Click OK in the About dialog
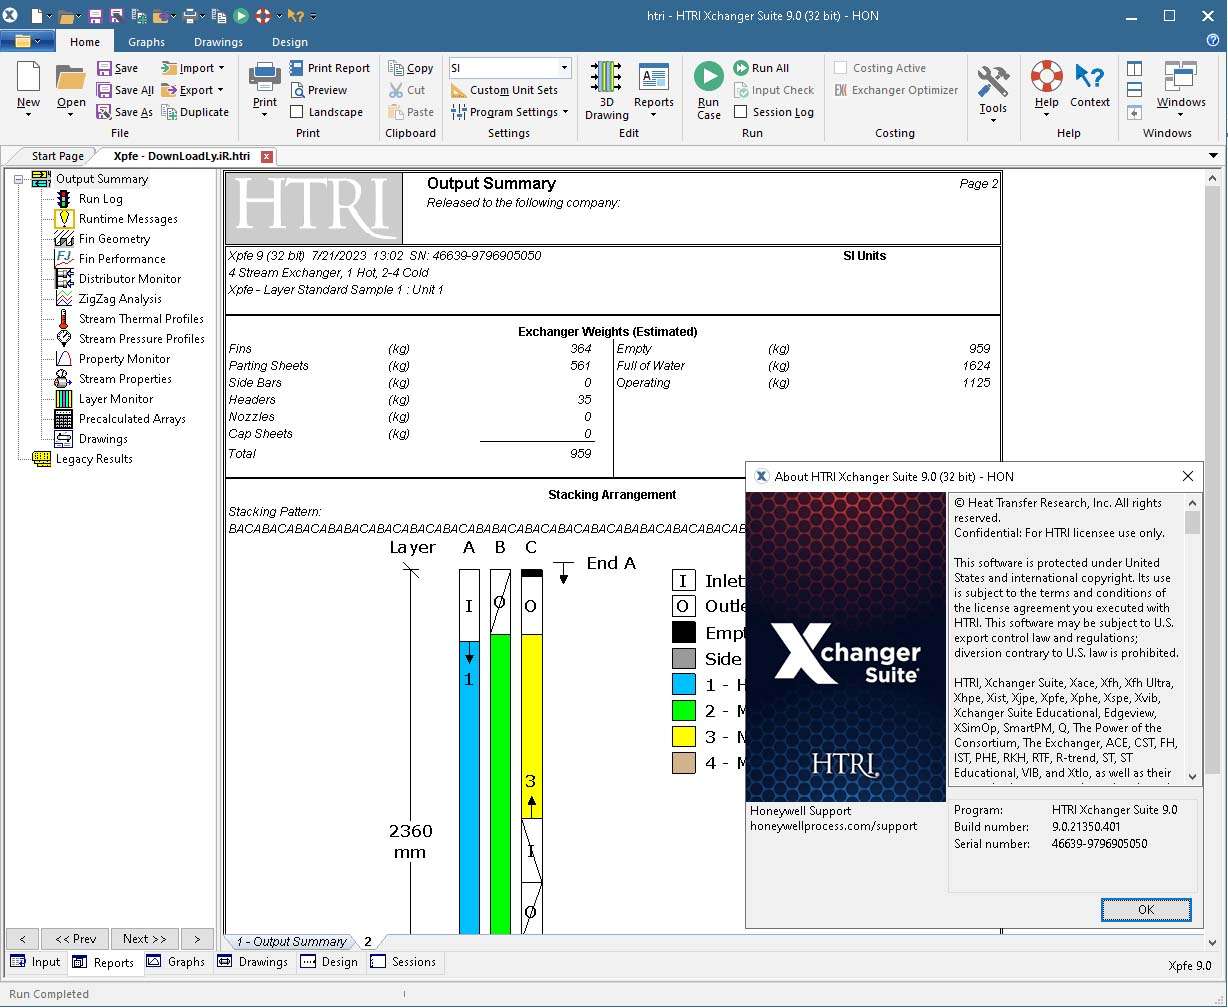This screenshot has width=1228, height=1008. (x=1145, y=909)
